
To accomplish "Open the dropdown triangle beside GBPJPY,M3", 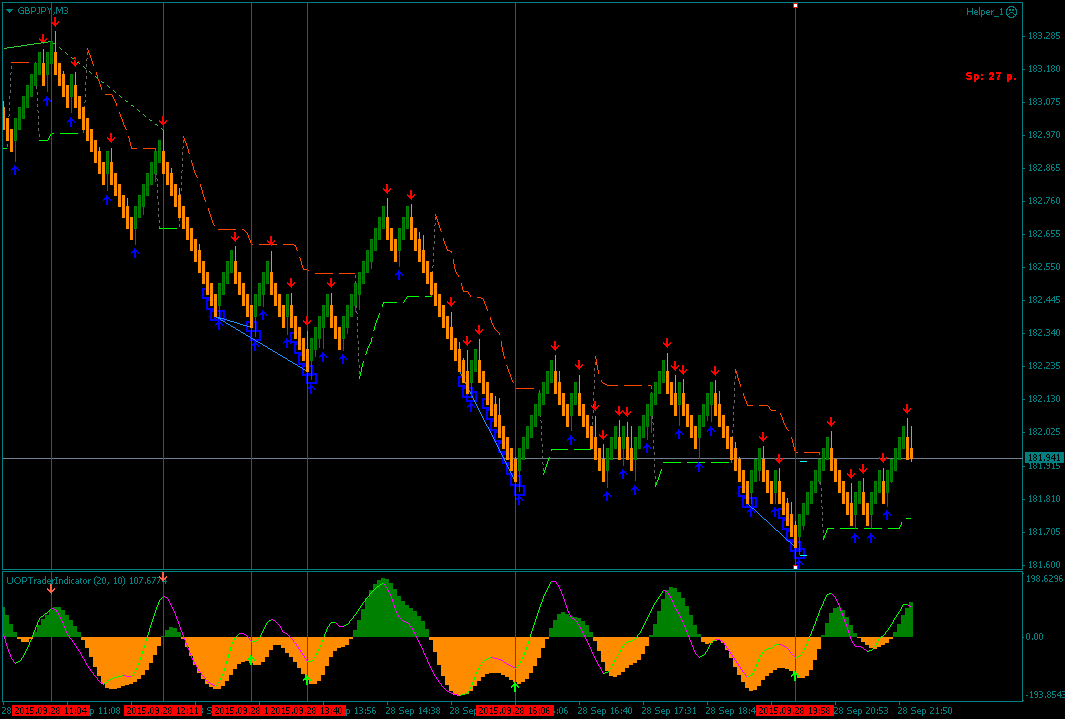I will [10, 11].
